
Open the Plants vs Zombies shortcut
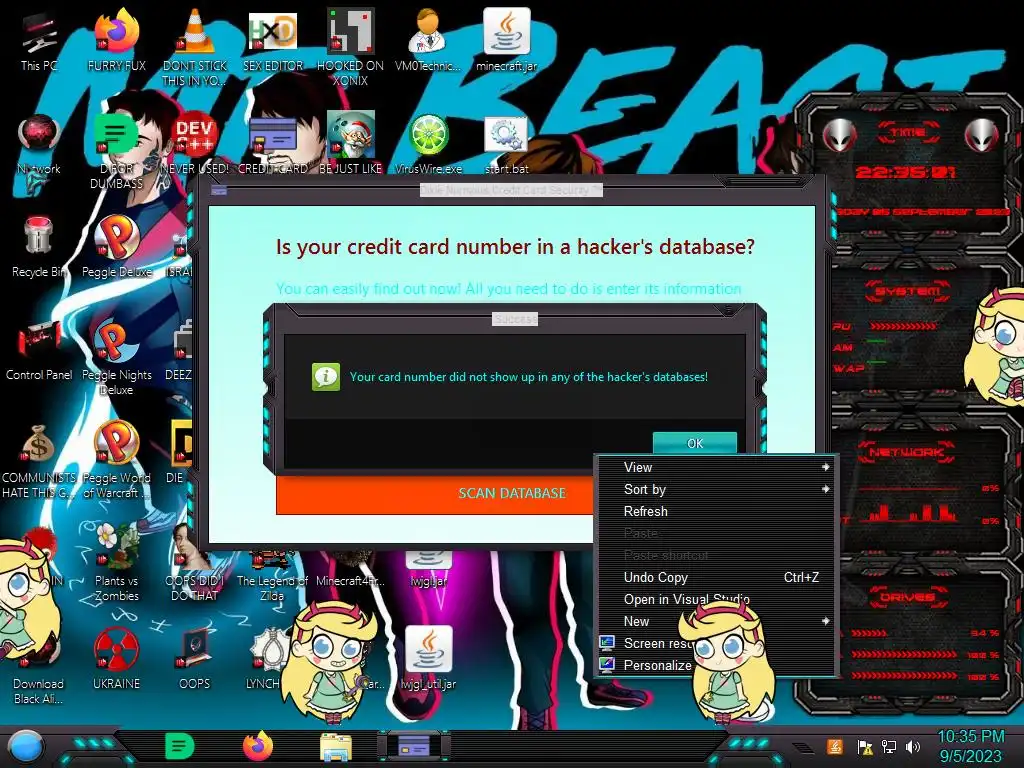[x=116, y=563]
